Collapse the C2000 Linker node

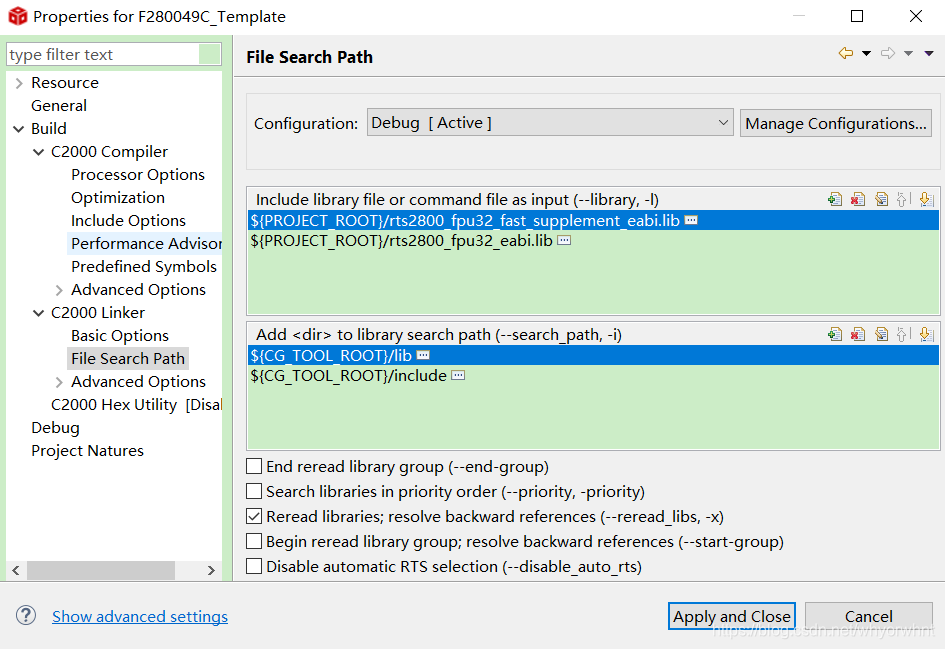(x=39, y=313)
